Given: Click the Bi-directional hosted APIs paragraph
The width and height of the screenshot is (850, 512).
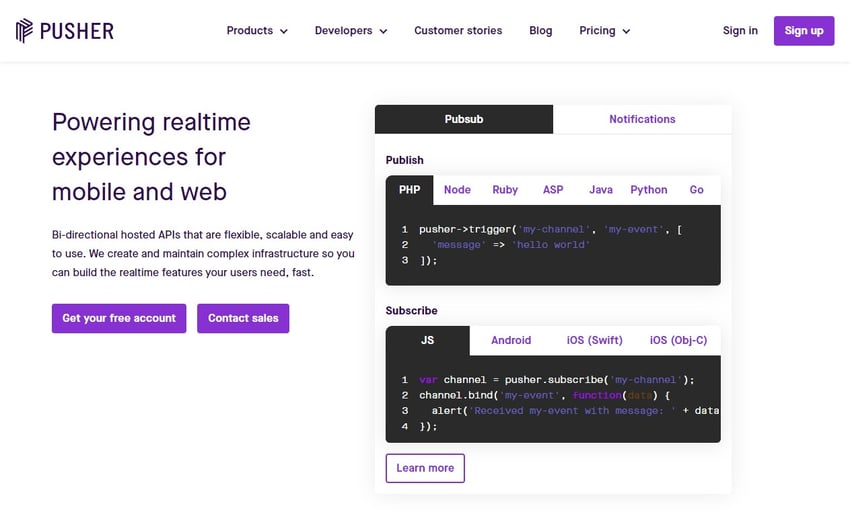Looking at the screenshot, I should tap(203, 253).
